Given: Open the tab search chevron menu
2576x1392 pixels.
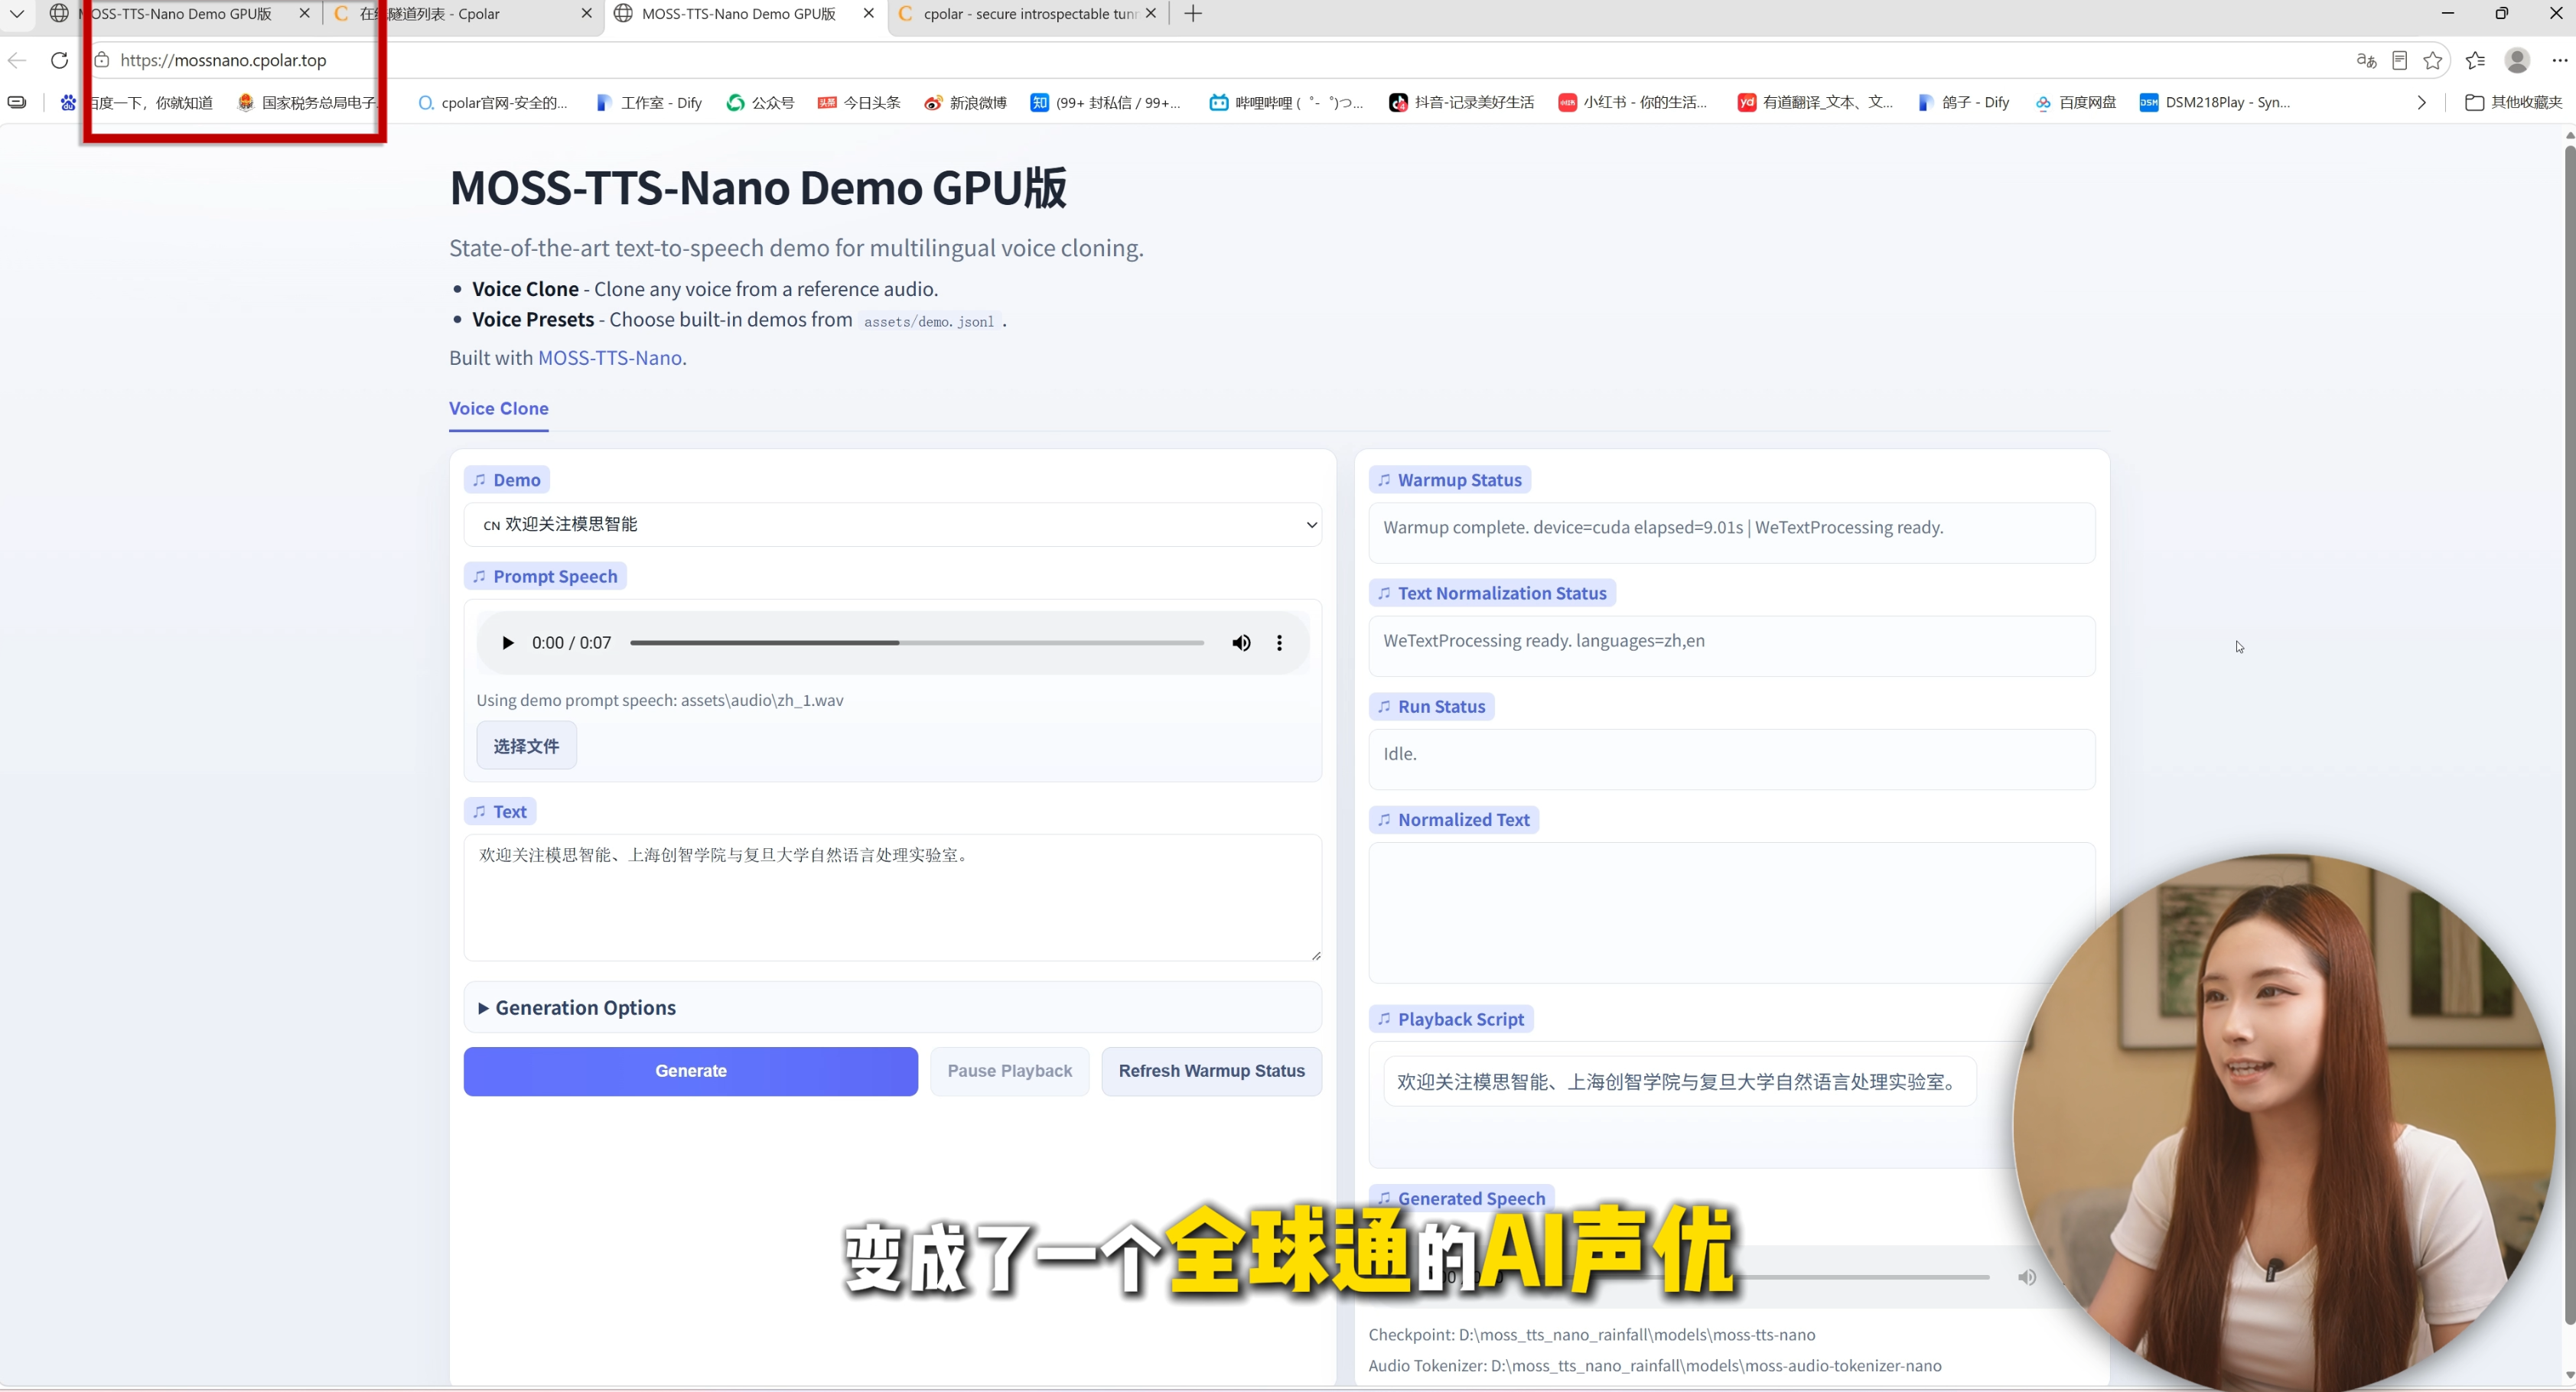Looking at the screenshot, I should point(17,14).
